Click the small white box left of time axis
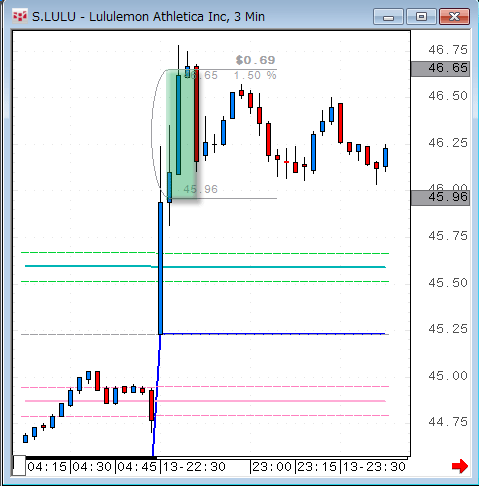Image resolution: width=479 pixels, height=486 pixels. (19, 465)
